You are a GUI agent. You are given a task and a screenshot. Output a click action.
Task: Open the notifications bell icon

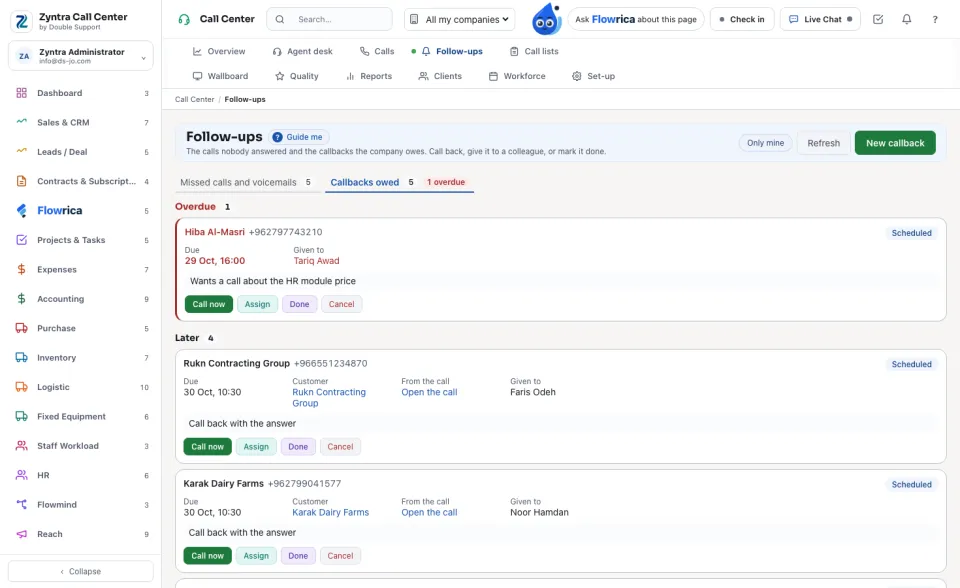point(907,19)
